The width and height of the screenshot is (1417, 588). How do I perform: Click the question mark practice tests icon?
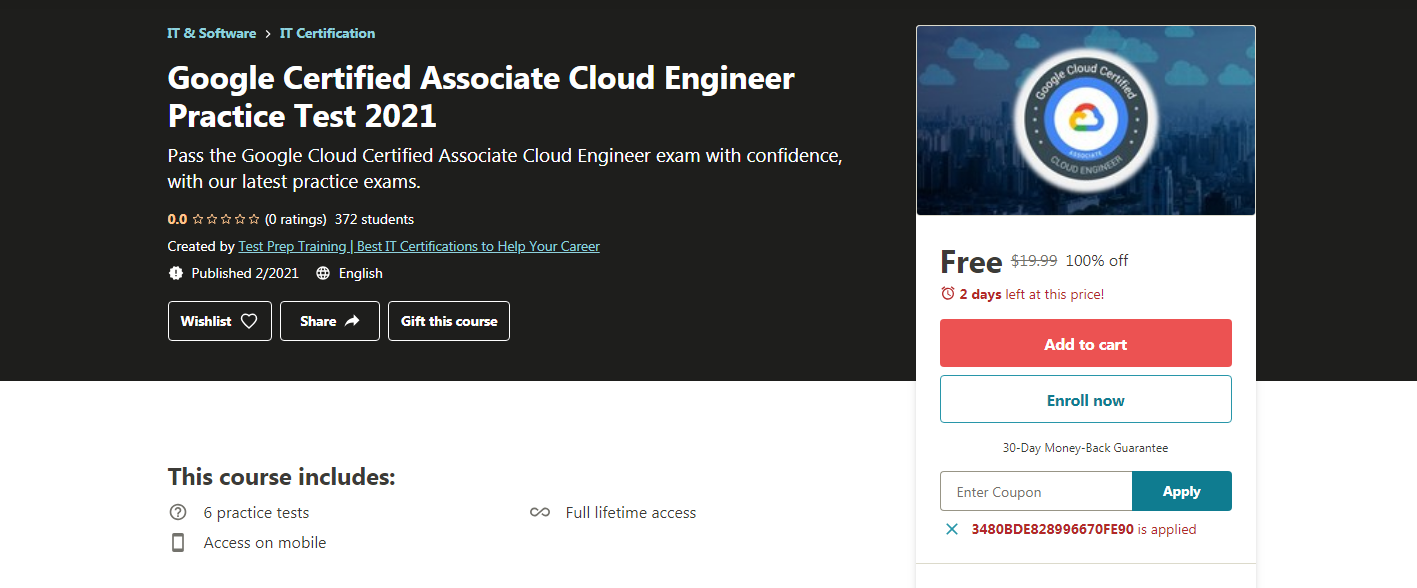[x=178, y=512]
